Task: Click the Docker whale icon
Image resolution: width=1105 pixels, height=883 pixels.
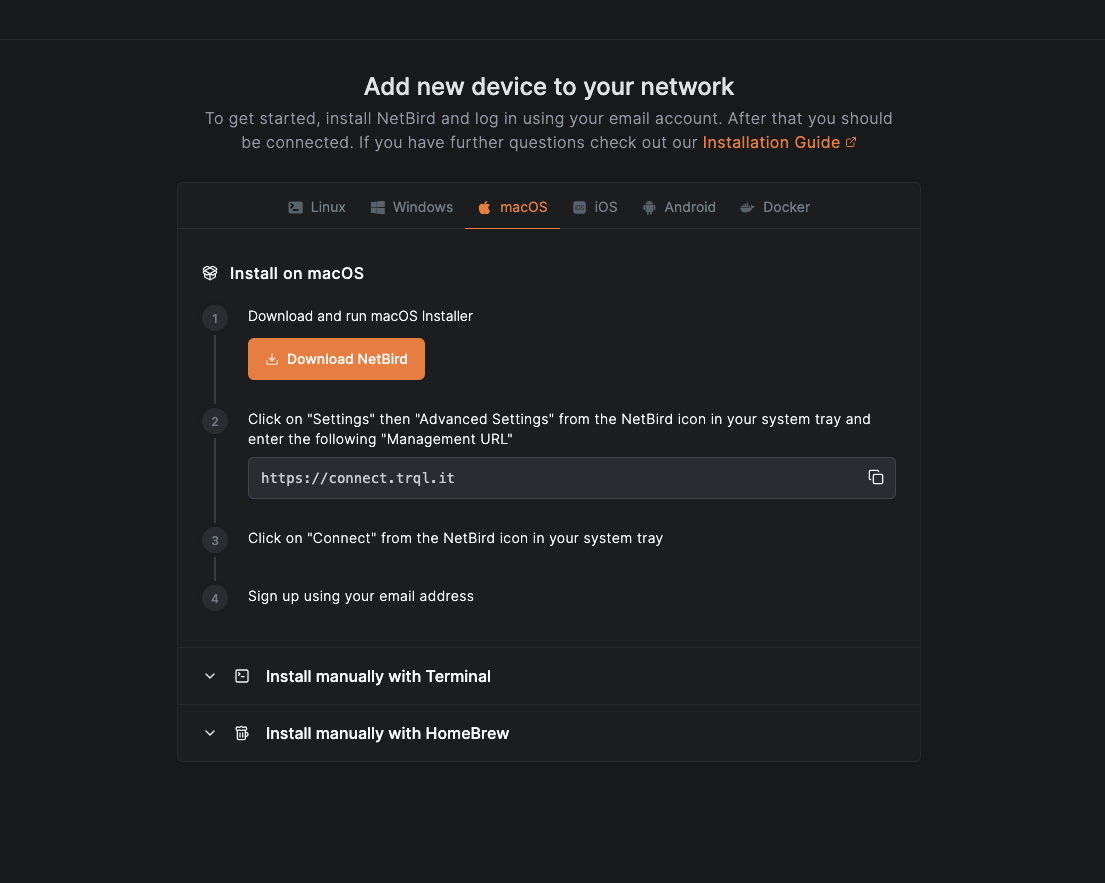Action: click(747, 208)
